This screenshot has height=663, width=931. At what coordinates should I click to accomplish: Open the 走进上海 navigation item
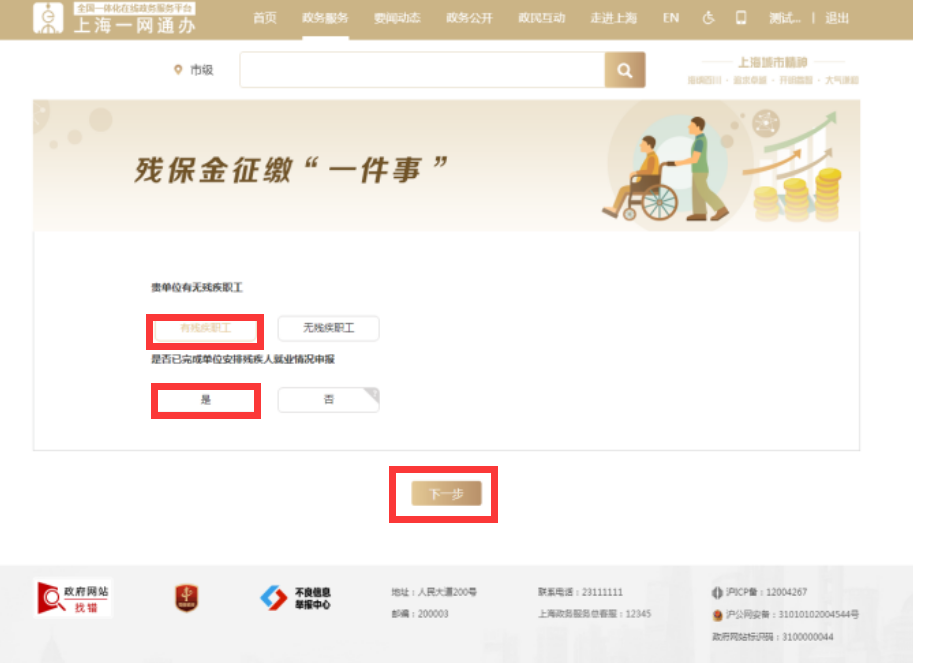[613, 17]
